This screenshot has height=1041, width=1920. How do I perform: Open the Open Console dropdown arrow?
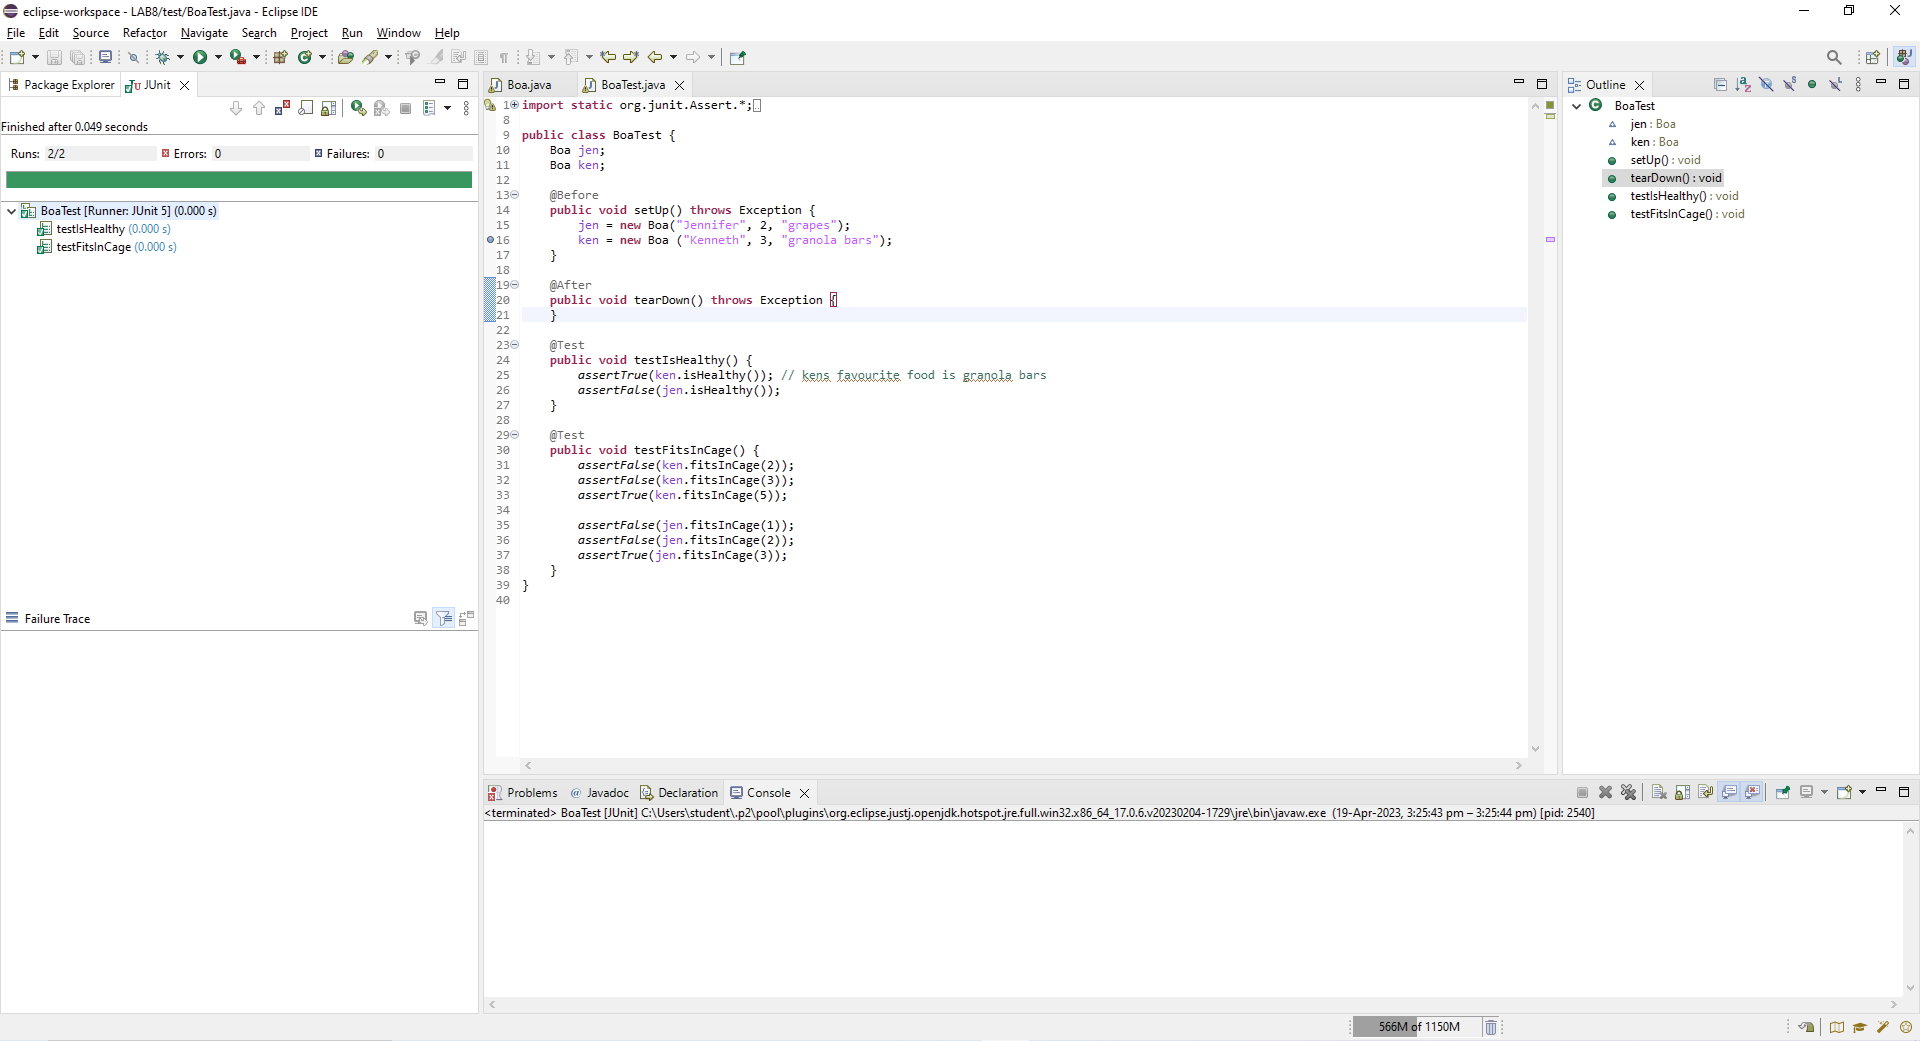[x=1862, y=792]
